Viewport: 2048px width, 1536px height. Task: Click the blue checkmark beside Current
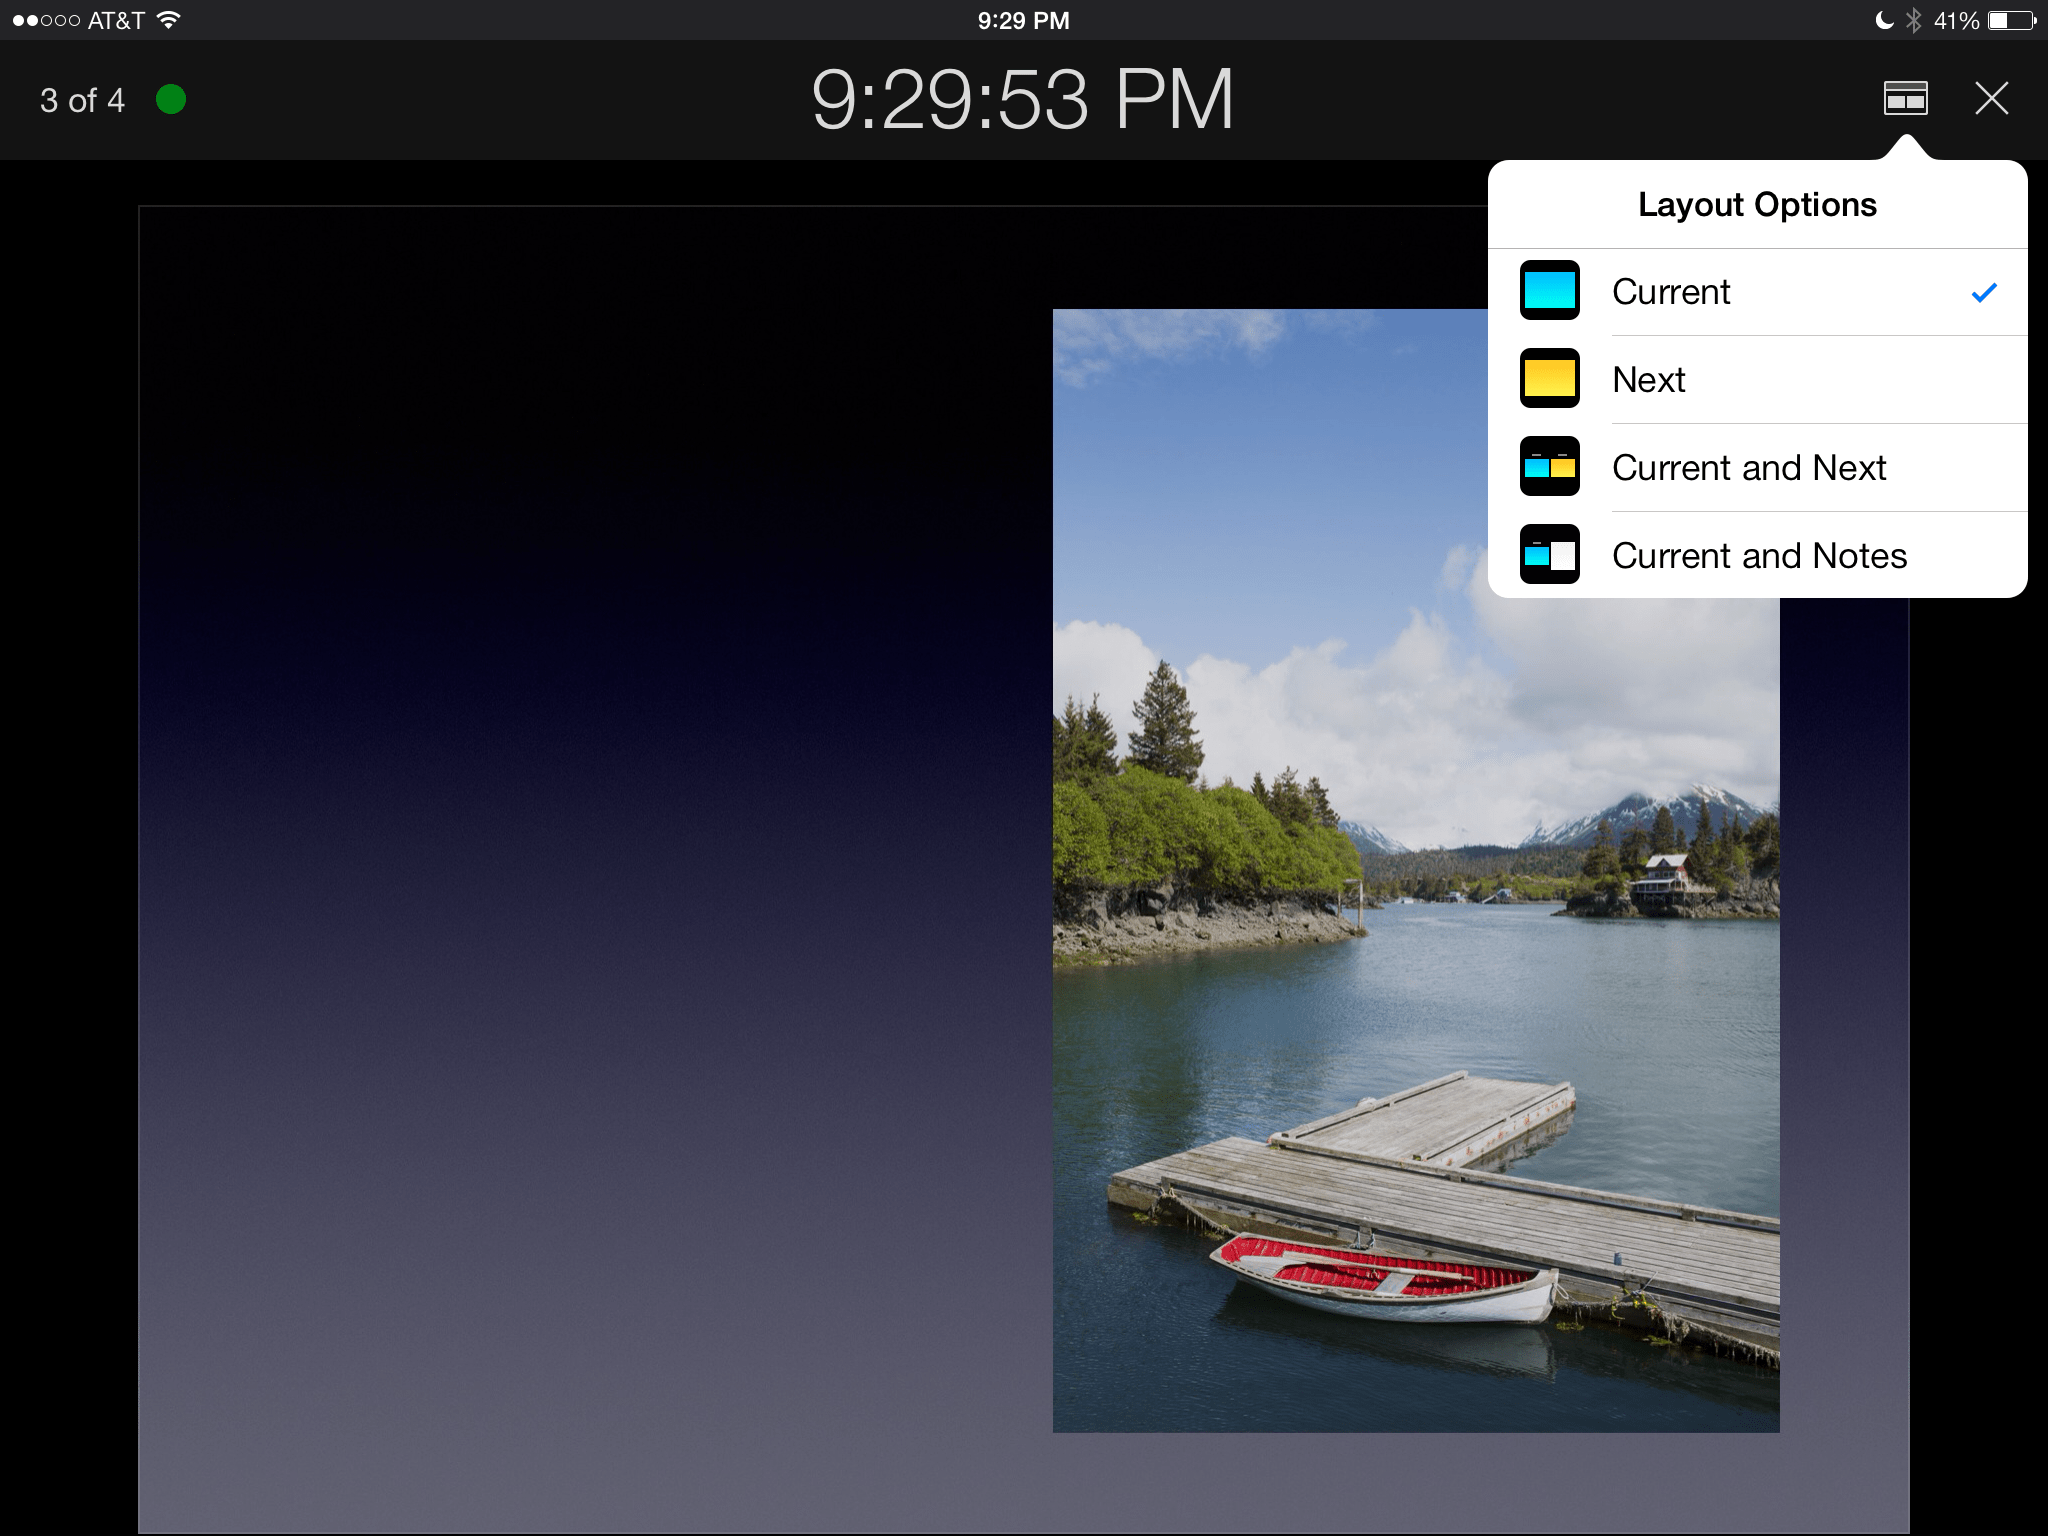[x=1984, y=292]
